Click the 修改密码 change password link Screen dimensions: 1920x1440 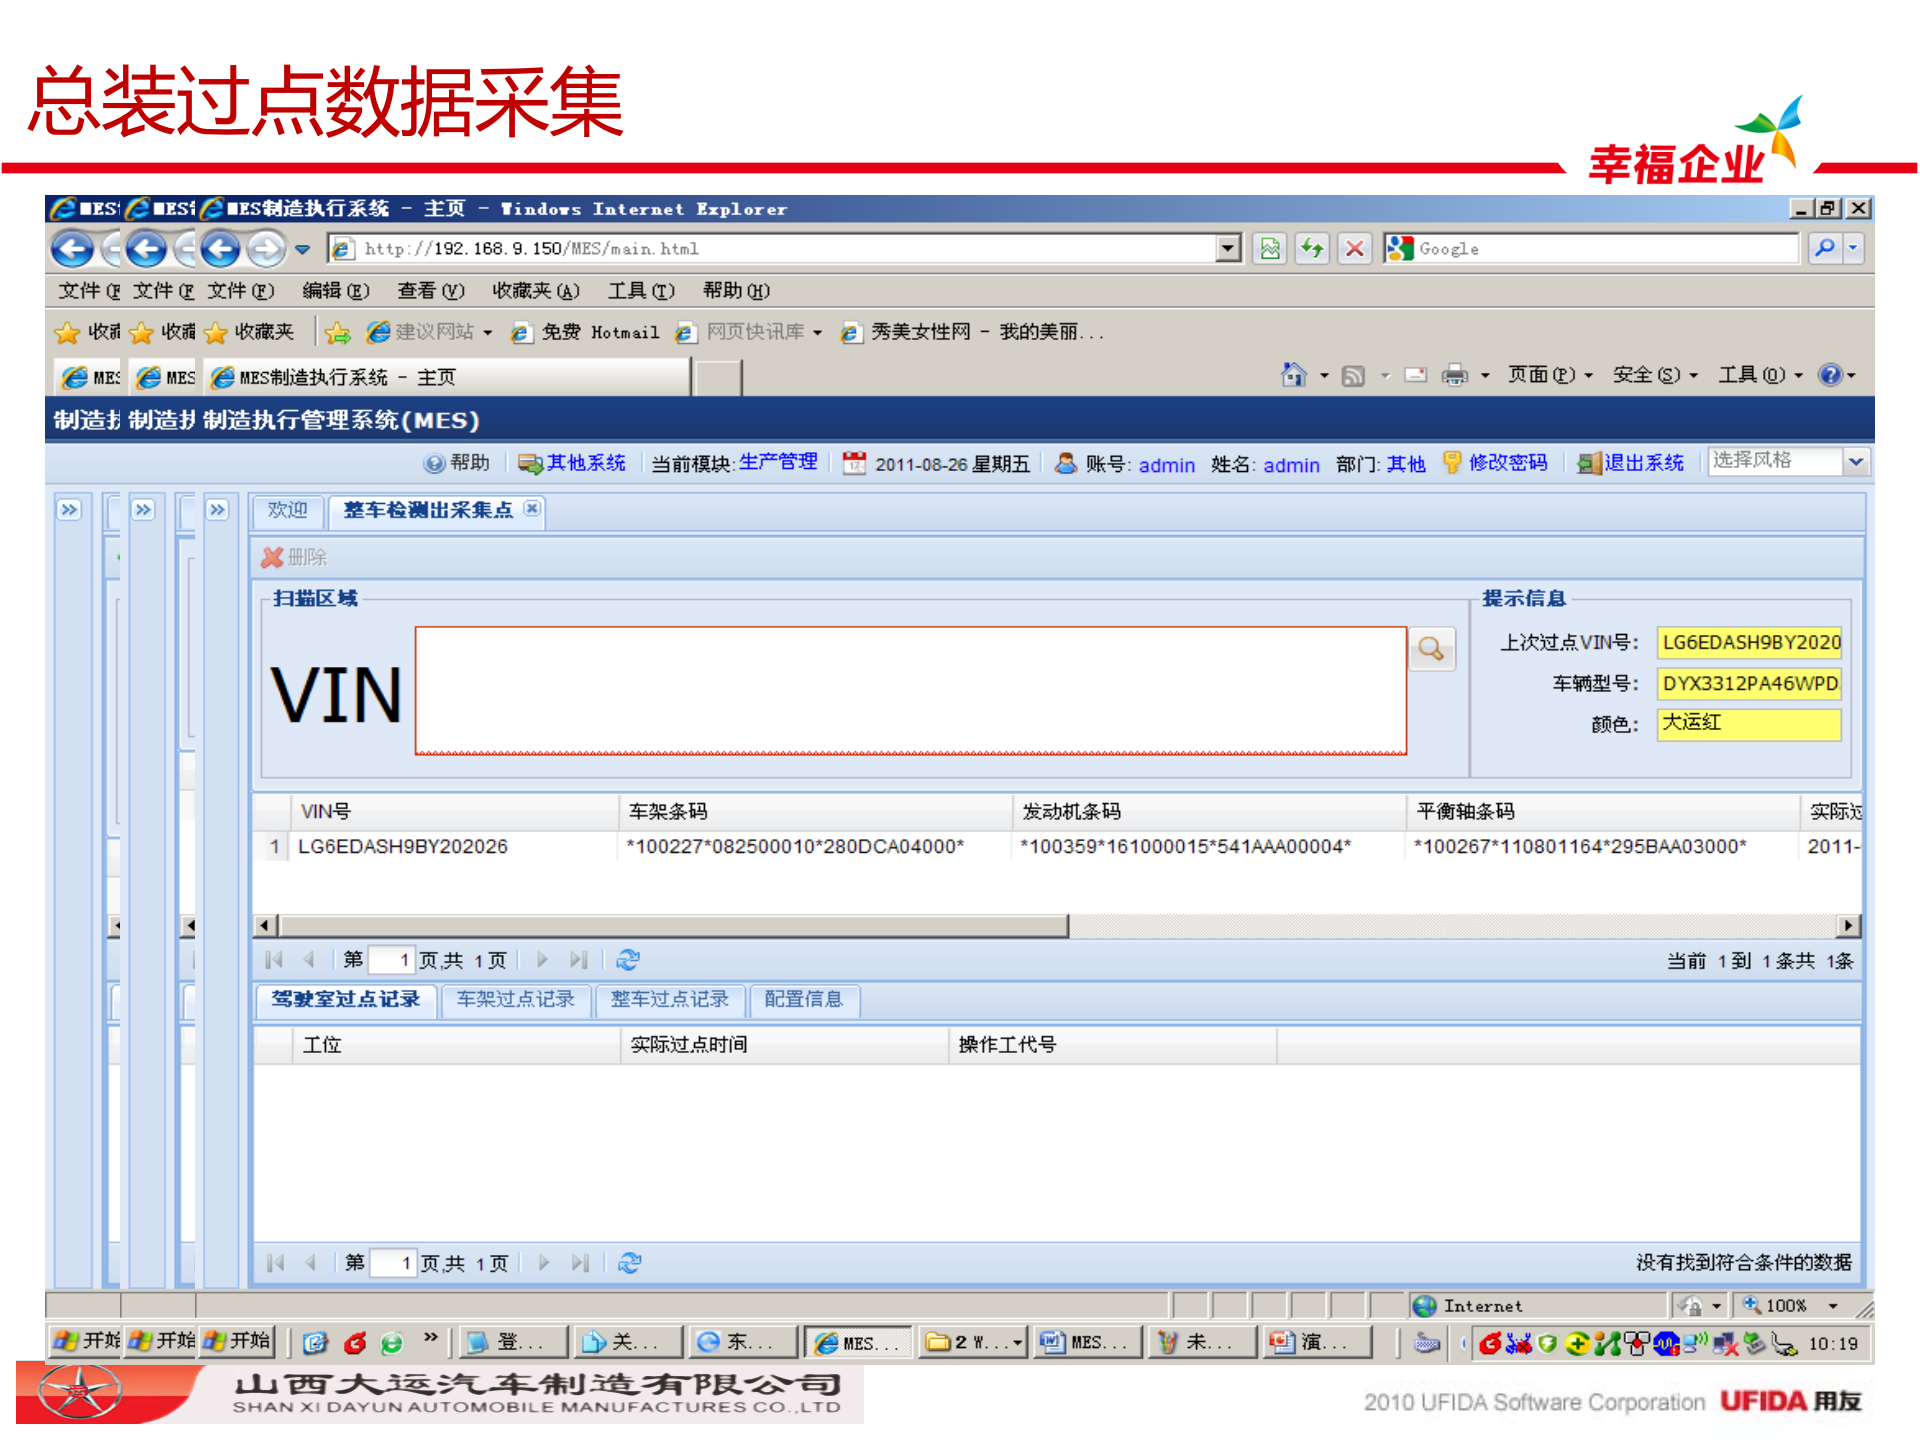point(1507,463)
